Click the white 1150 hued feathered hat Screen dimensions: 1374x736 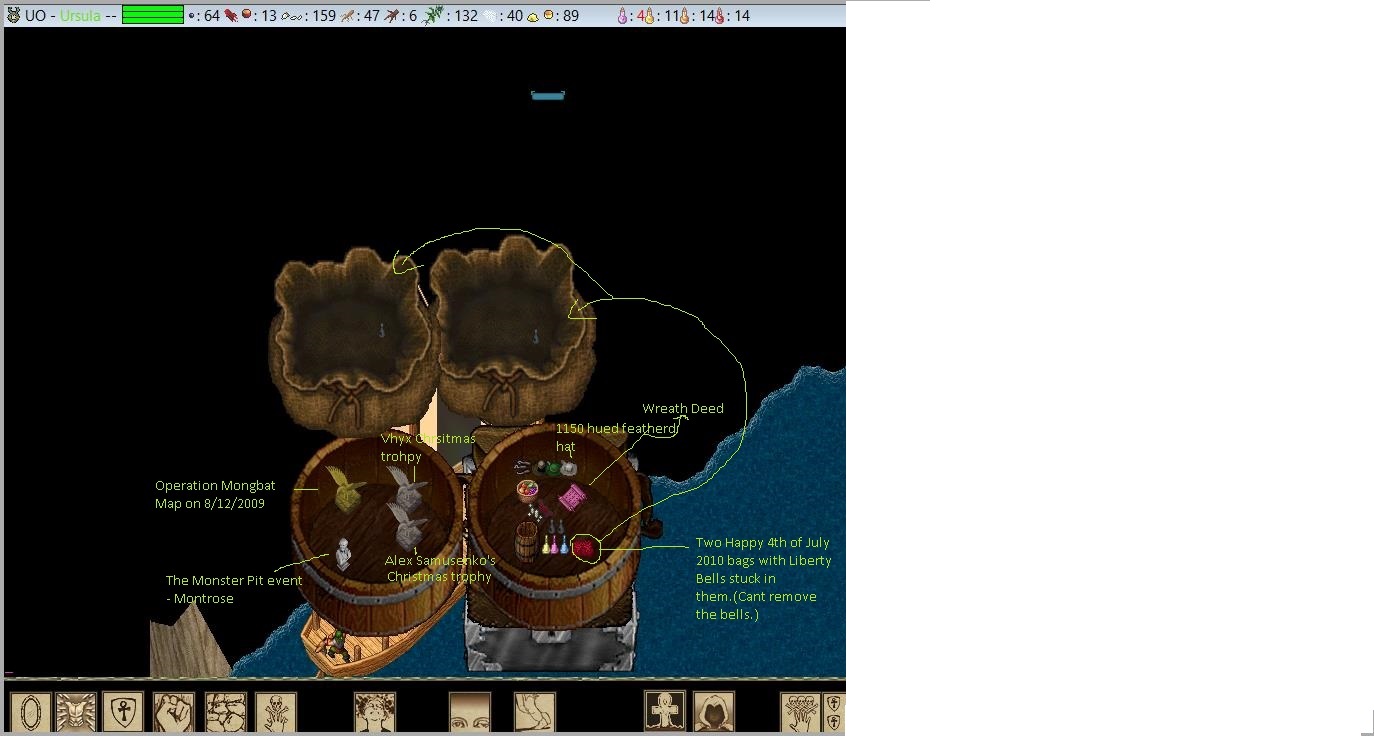point(568,467)
